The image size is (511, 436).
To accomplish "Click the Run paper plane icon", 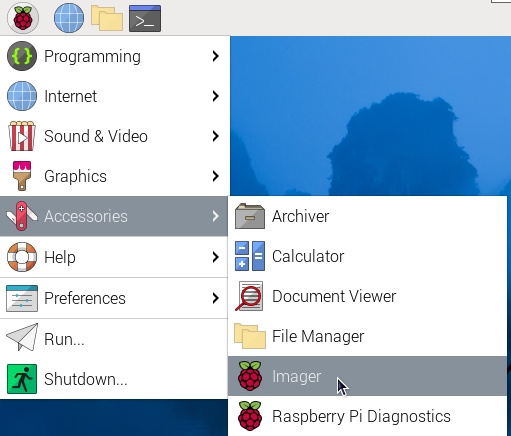I will (x=22, y=337).
